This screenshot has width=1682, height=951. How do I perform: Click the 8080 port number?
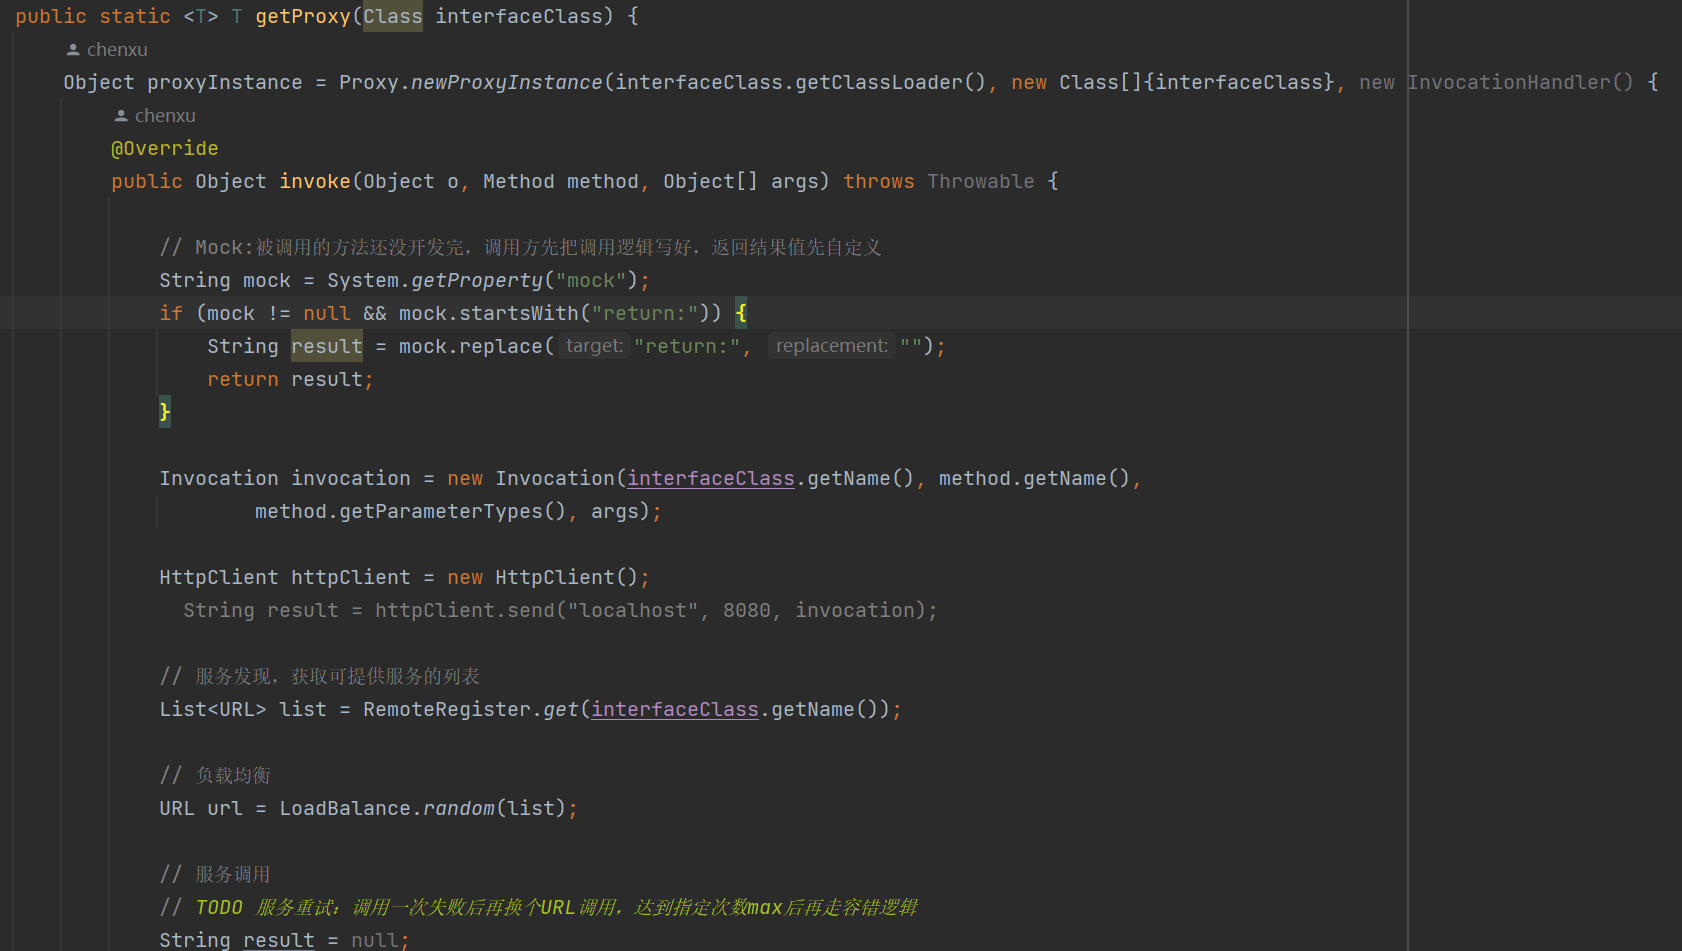(x=747, y=610)
